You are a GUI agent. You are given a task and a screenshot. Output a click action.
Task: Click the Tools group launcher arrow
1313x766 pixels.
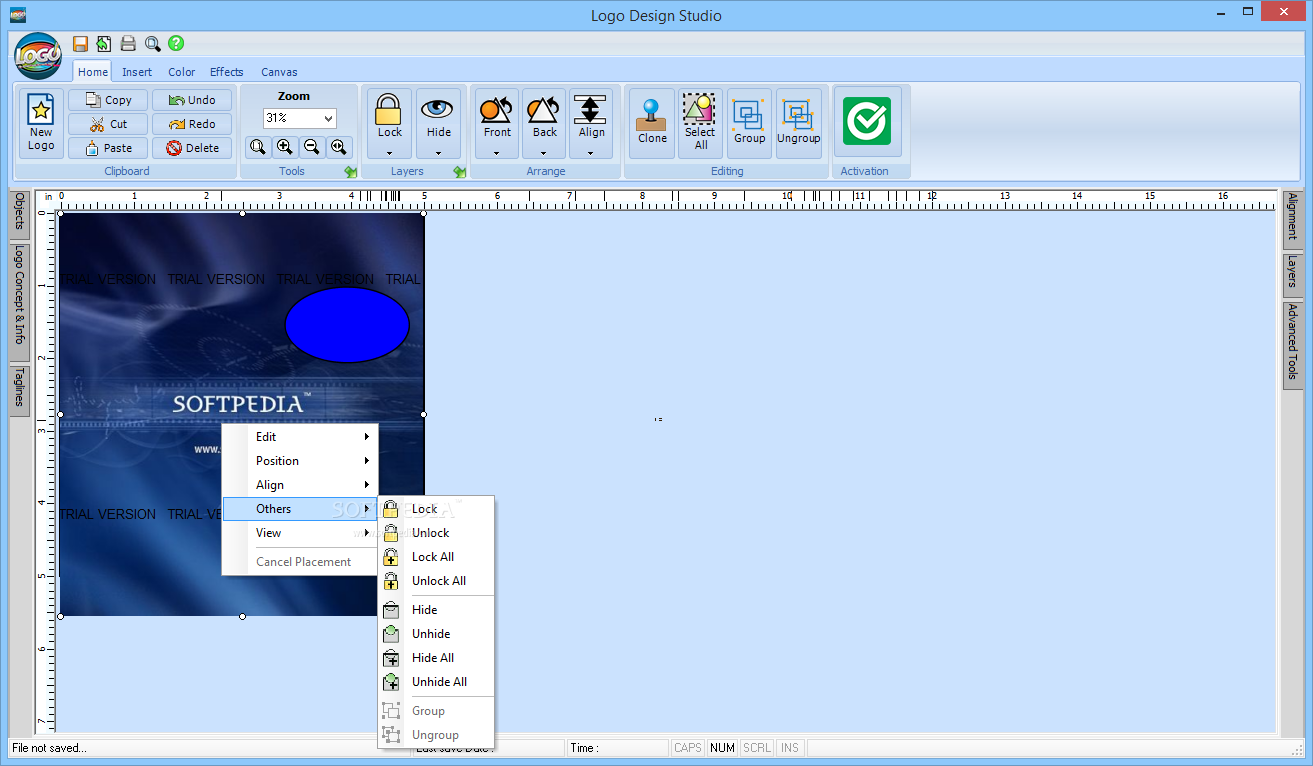[350, 172]
